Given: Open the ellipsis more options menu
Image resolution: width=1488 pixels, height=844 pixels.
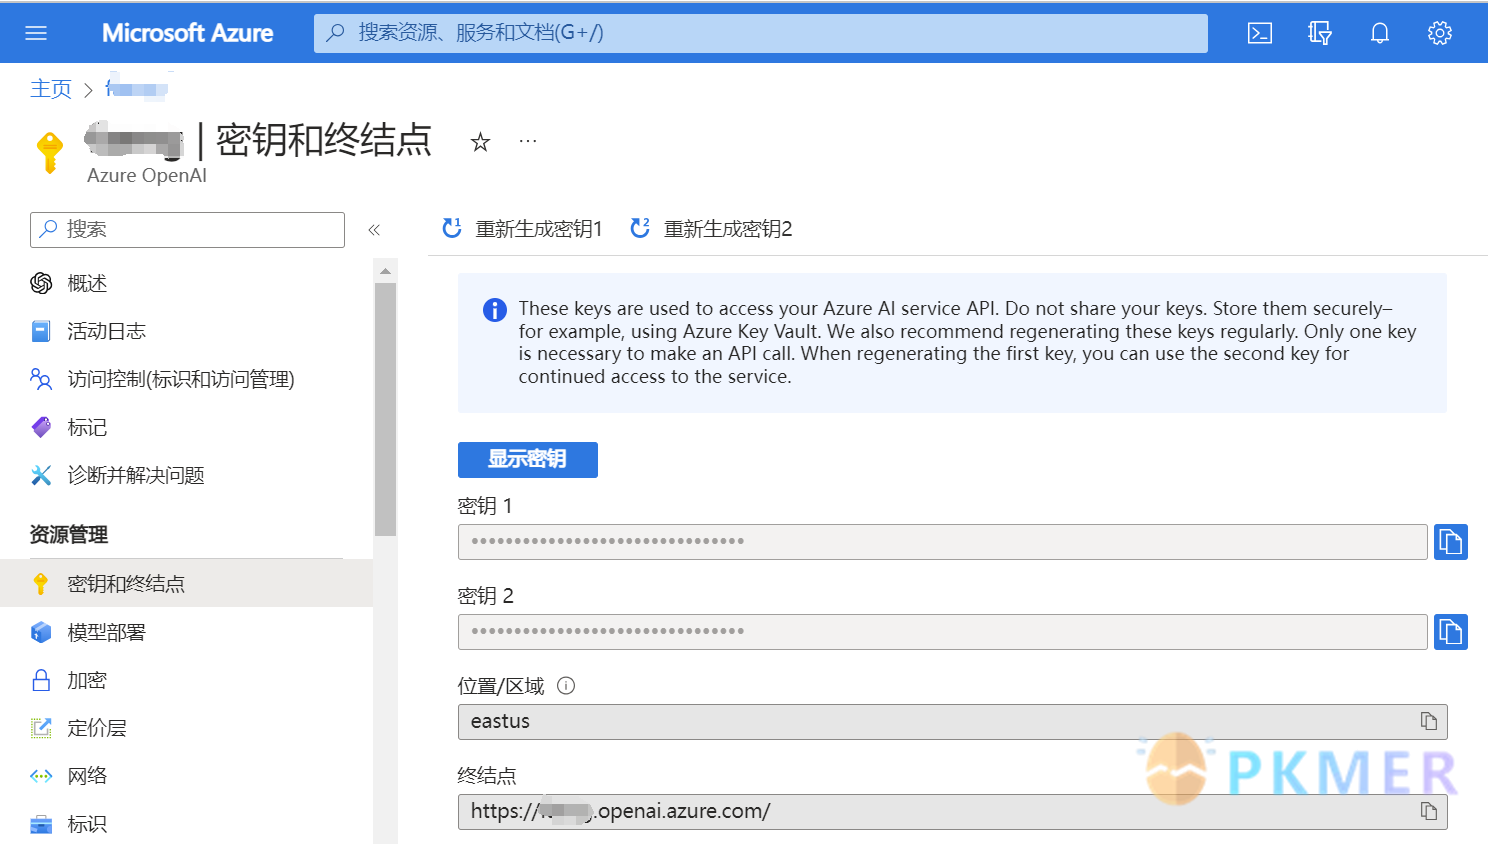Looking at the screenshot, I should [528, 141].
